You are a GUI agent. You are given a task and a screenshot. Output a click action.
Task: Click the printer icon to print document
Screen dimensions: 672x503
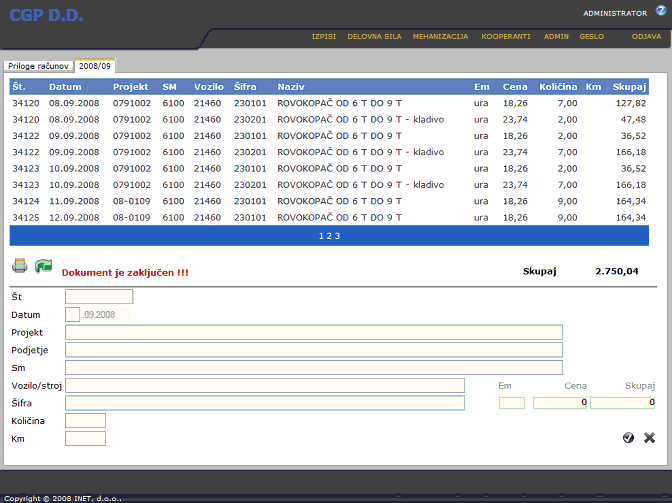click(x=20, y=266)
